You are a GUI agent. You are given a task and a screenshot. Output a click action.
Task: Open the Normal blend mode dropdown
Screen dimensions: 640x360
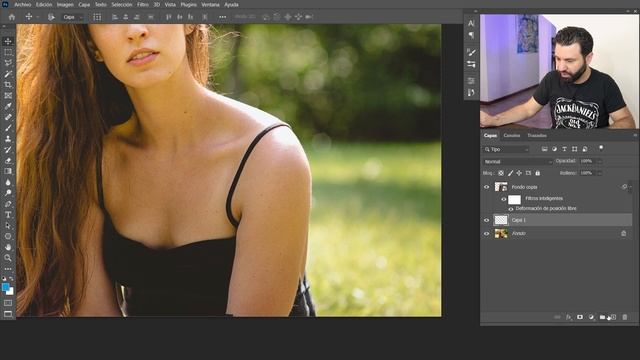click(518, 162)
